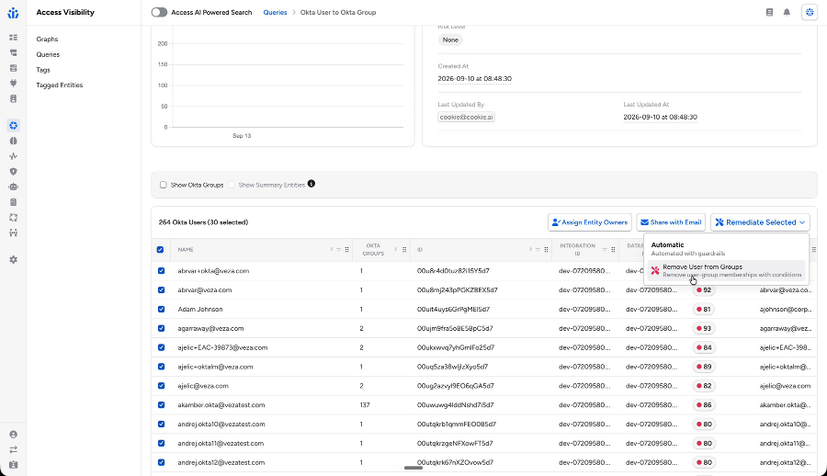
Task: Open the user account icon in the sidebar
Action: click(13, 434)
